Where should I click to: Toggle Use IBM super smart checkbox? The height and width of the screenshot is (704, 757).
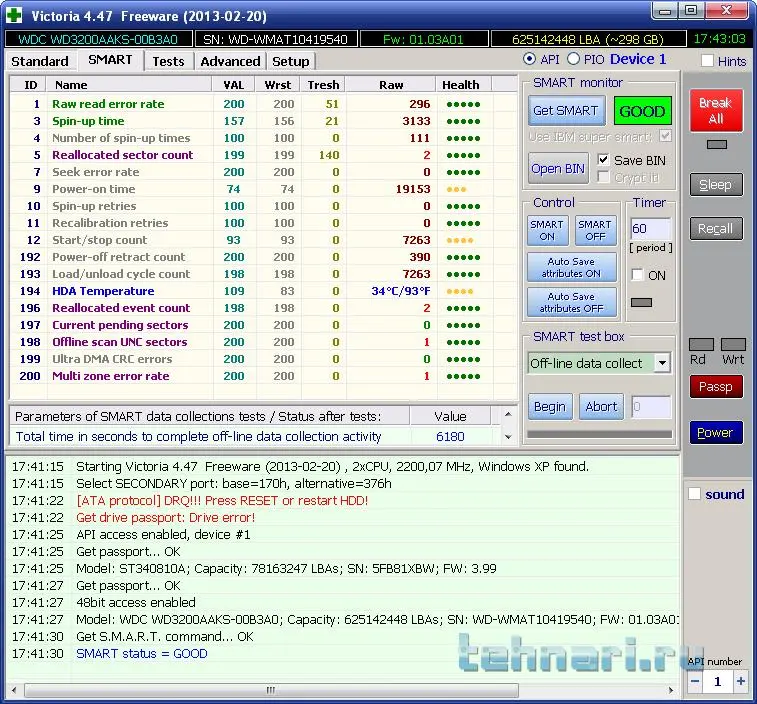[x=665, y=136]
